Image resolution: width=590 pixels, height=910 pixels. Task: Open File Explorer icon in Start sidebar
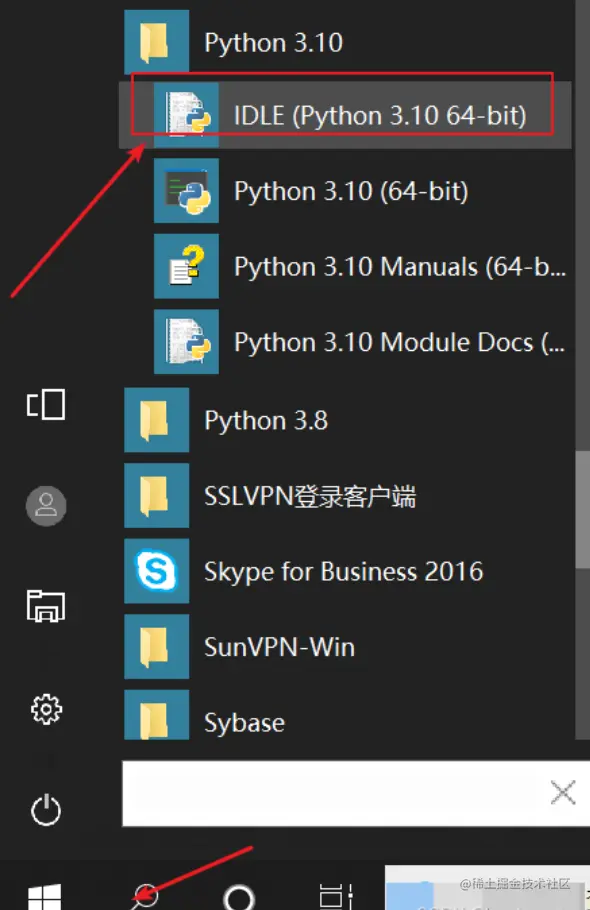pos(46,606)
